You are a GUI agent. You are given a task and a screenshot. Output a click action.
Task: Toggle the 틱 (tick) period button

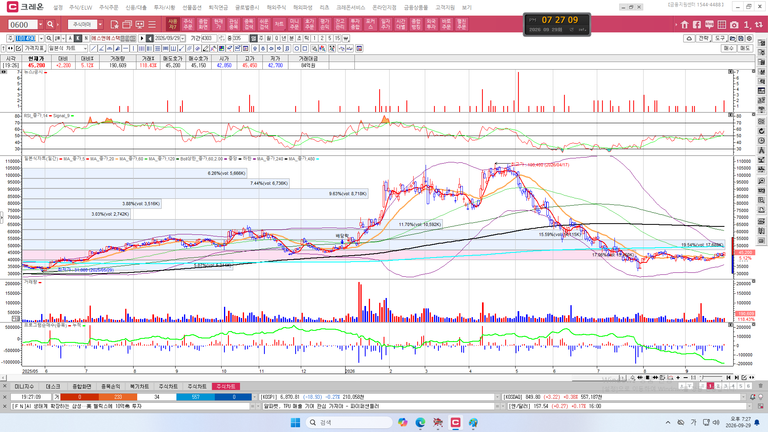306,38
